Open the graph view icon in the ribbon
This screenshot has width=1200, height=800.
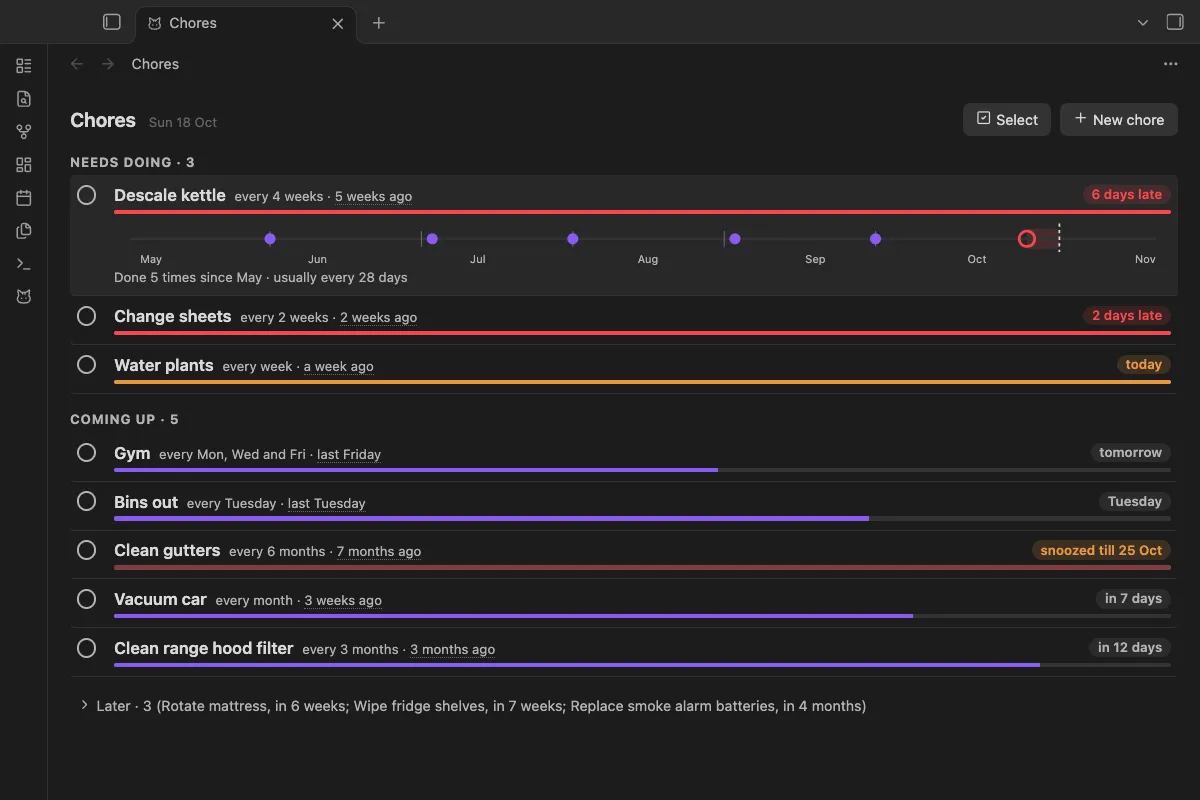(24, 132)
